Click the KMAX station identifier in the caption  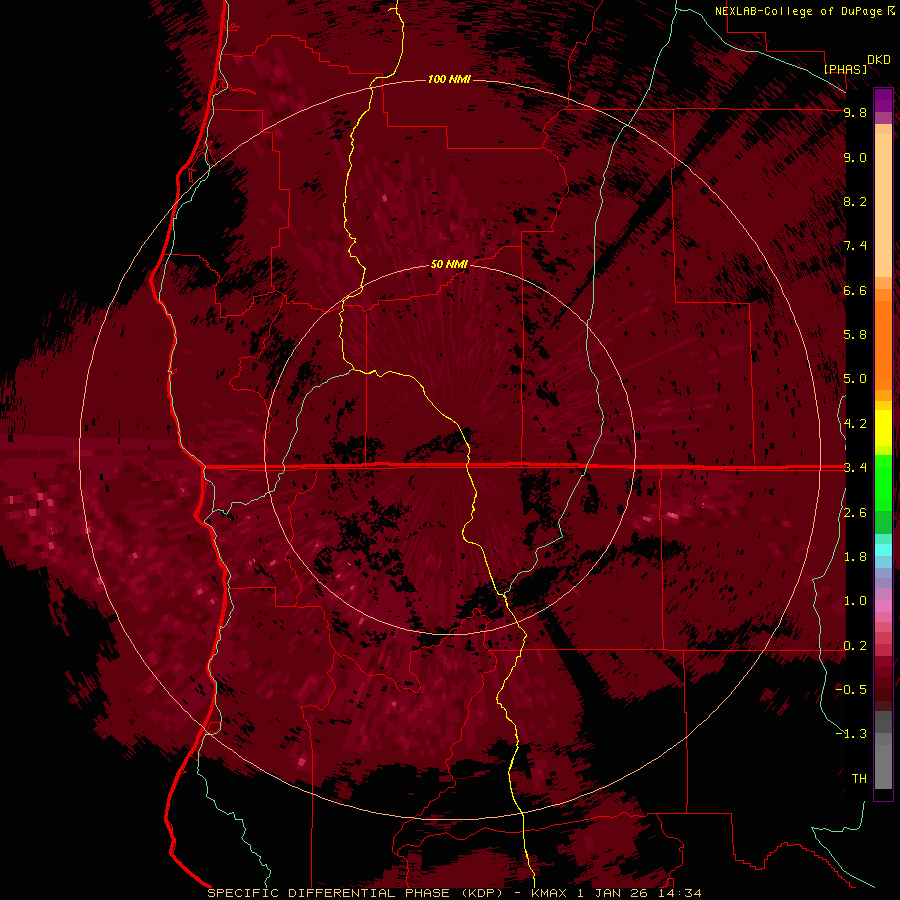(551, 893)
